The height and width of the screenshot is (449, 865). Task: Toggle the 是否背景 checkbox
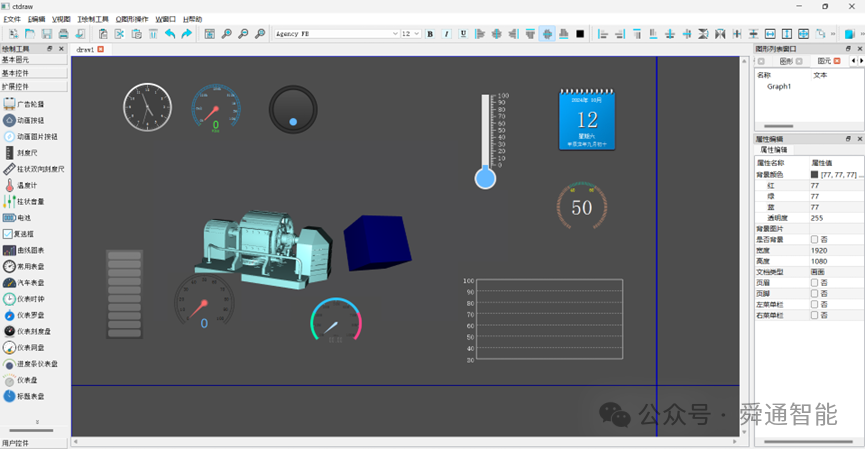(x=814, y=239)
